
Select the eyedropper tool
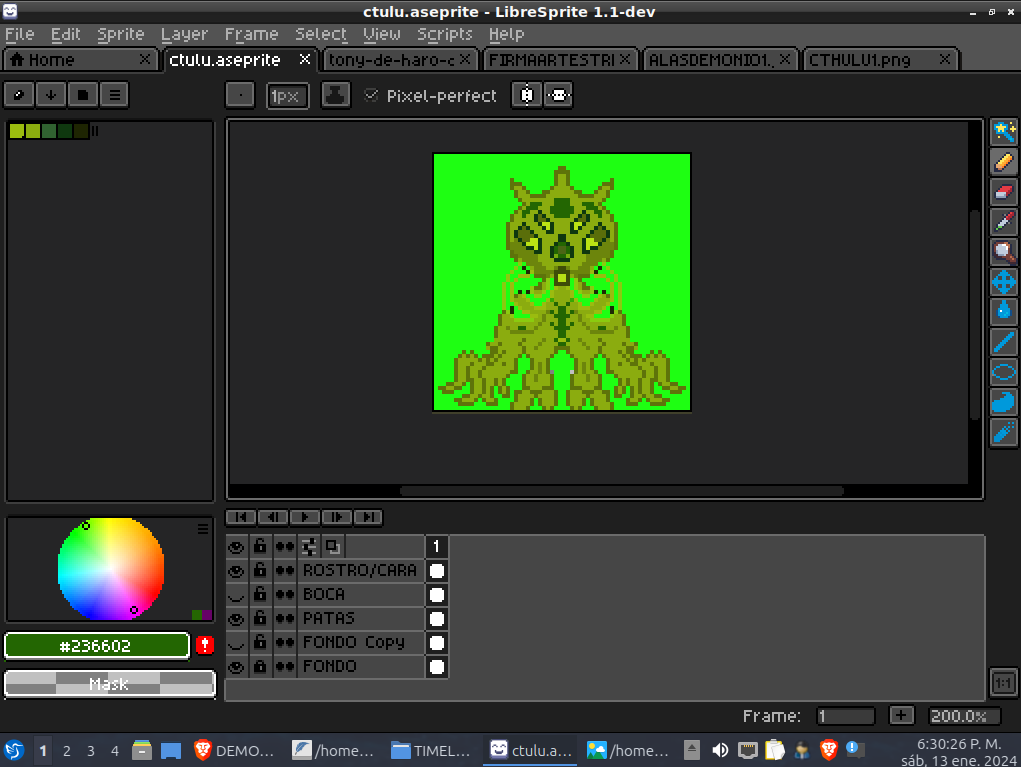(1003, 222)
